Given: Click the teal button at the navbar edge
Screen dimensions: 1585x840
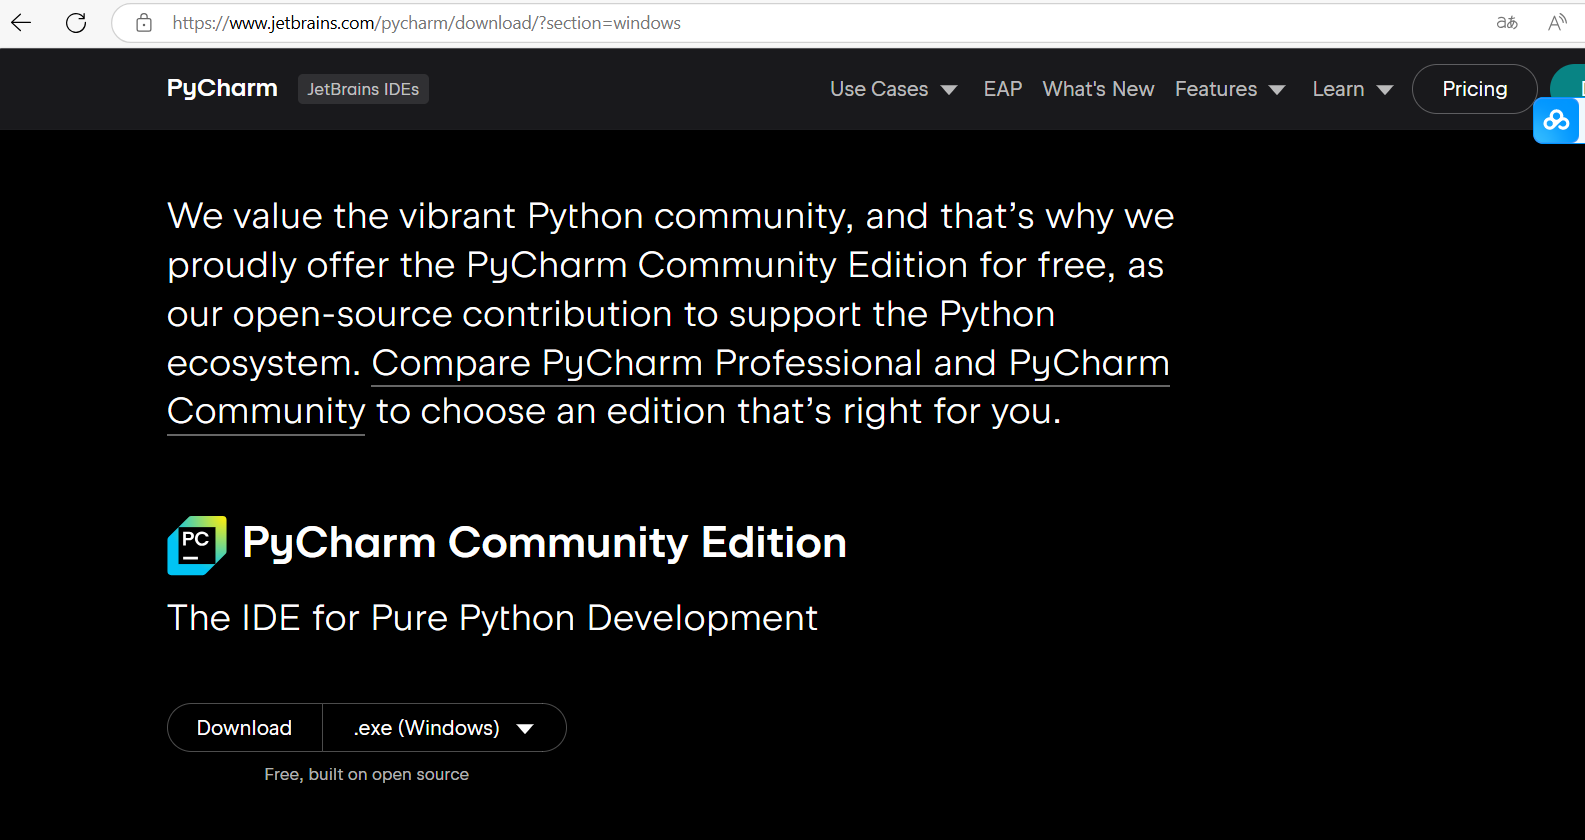Looking at the screenshot, I should [1568, 82].
